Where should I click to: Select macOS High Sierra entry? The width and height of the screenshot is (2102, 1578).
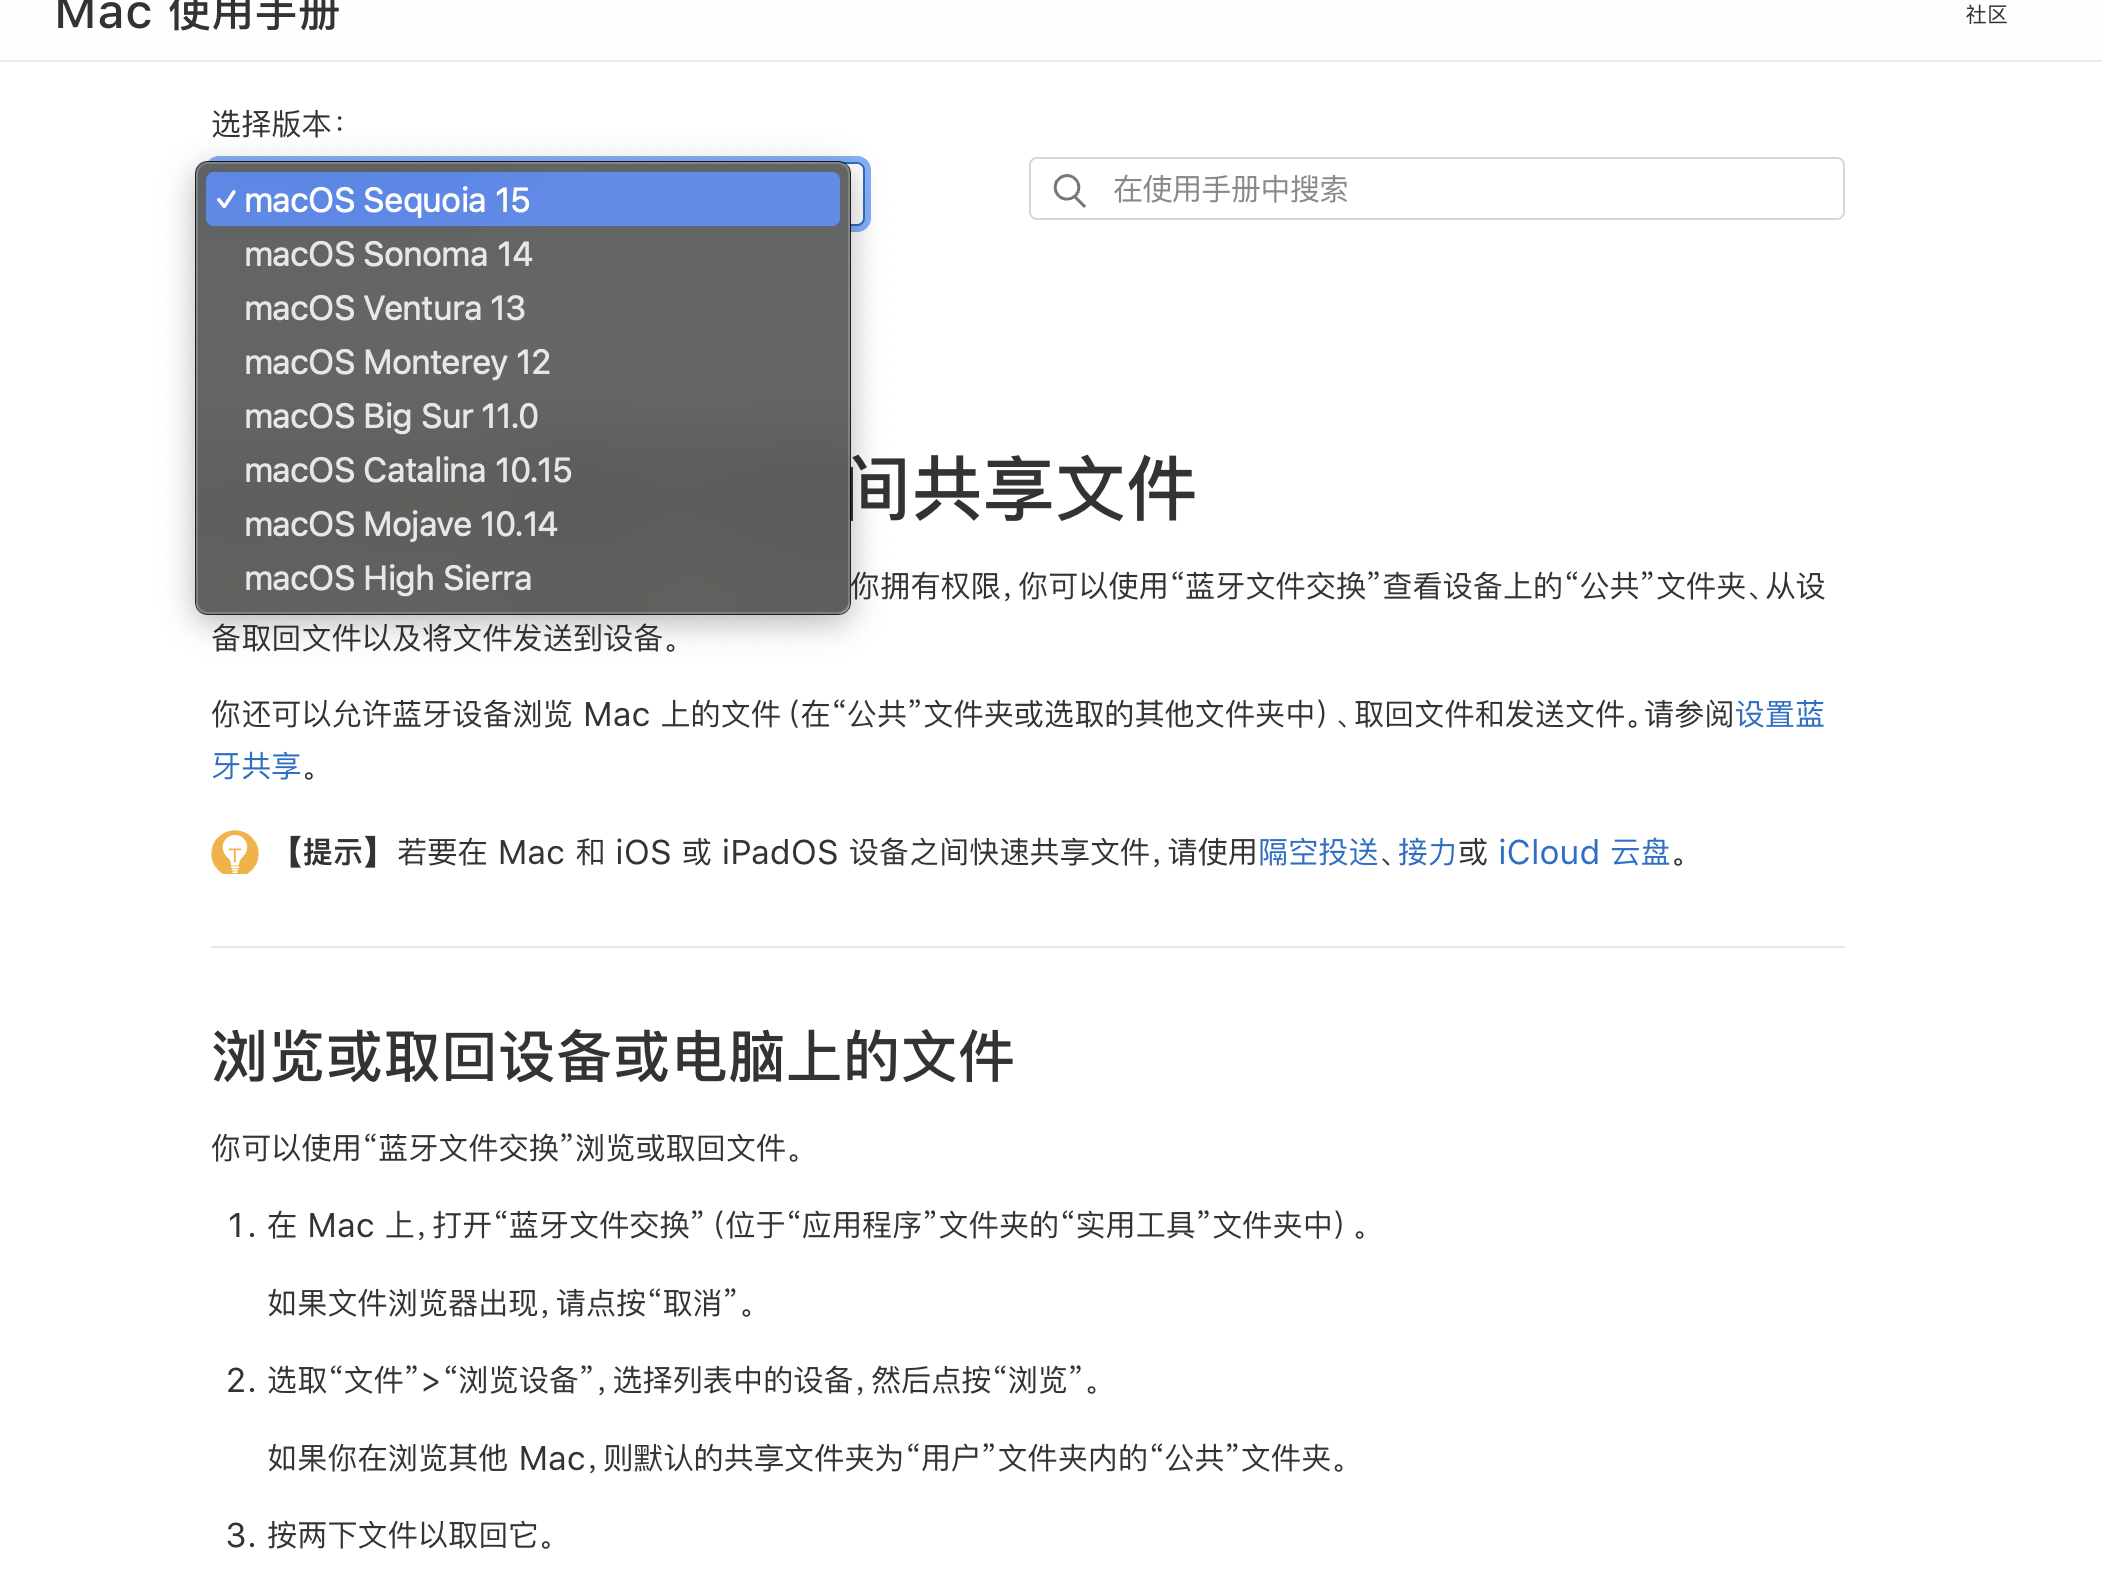pyautogui.click(x=387, y=578)
